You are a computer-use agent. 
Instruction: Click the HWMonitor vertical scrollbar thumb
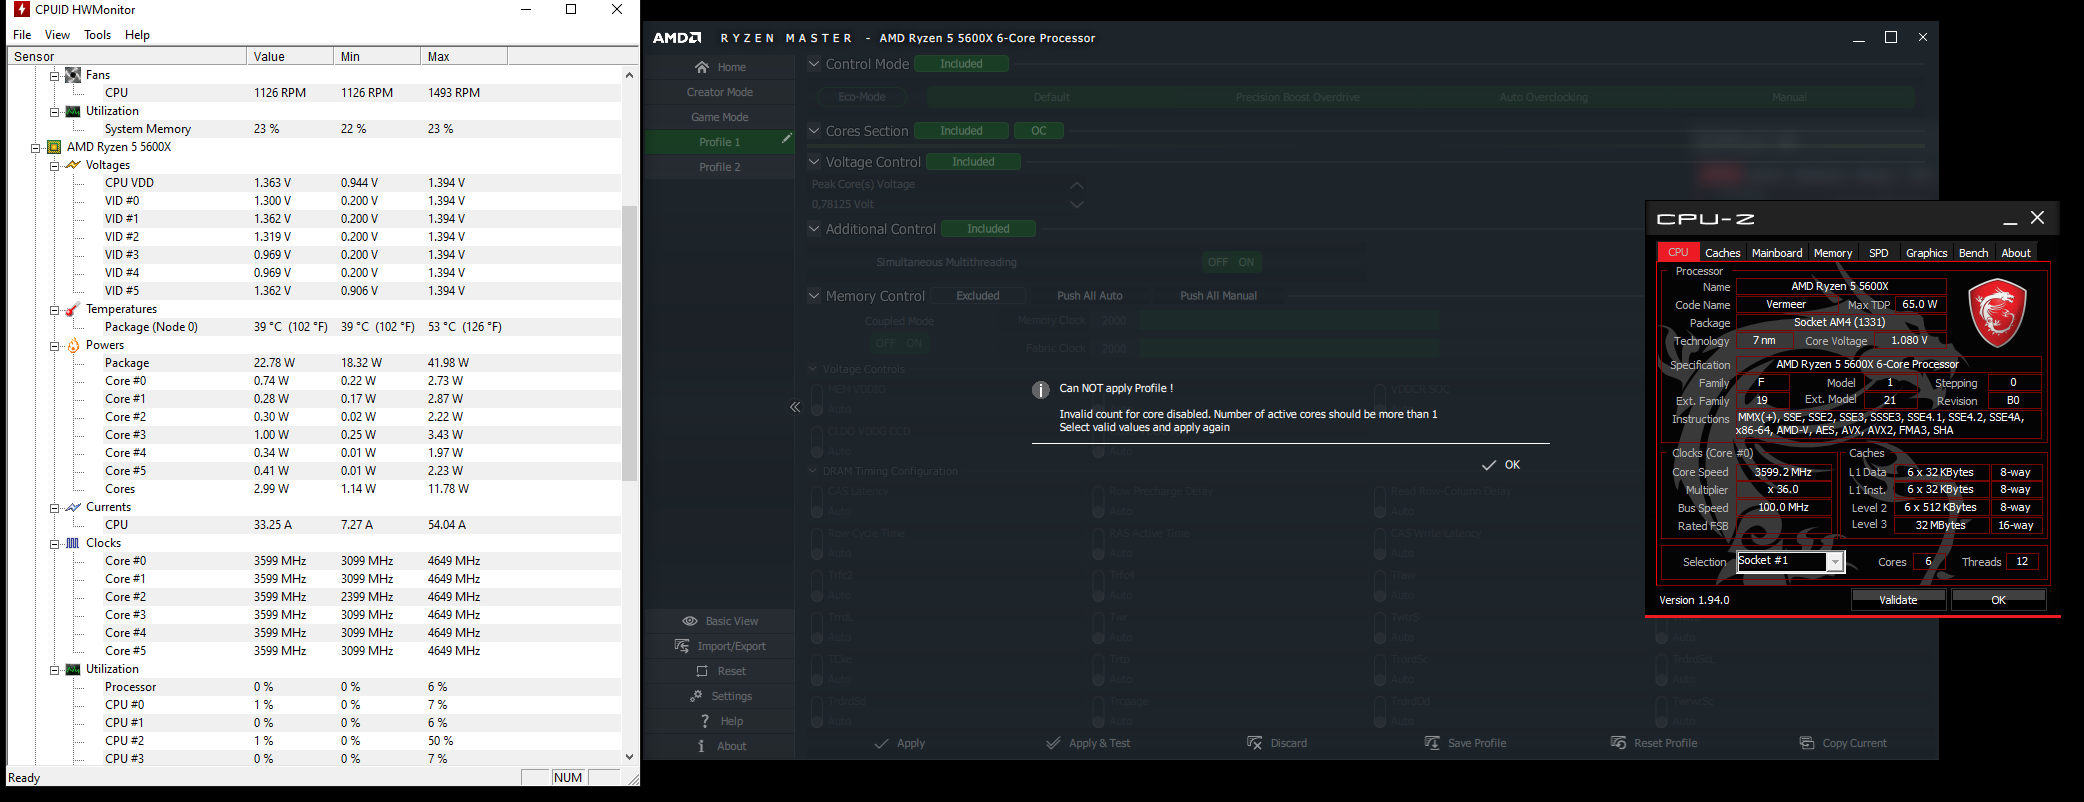click(x=629, y=343)
